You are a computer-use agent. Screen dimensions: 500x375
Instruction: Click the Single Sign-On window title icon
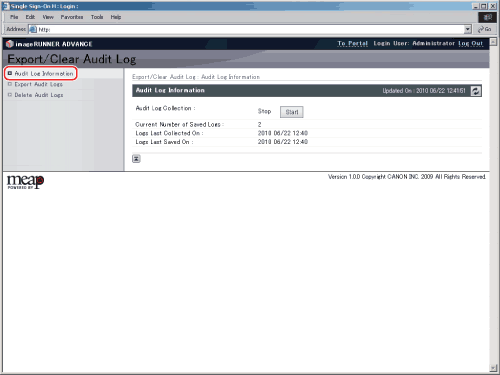(6, 6)
